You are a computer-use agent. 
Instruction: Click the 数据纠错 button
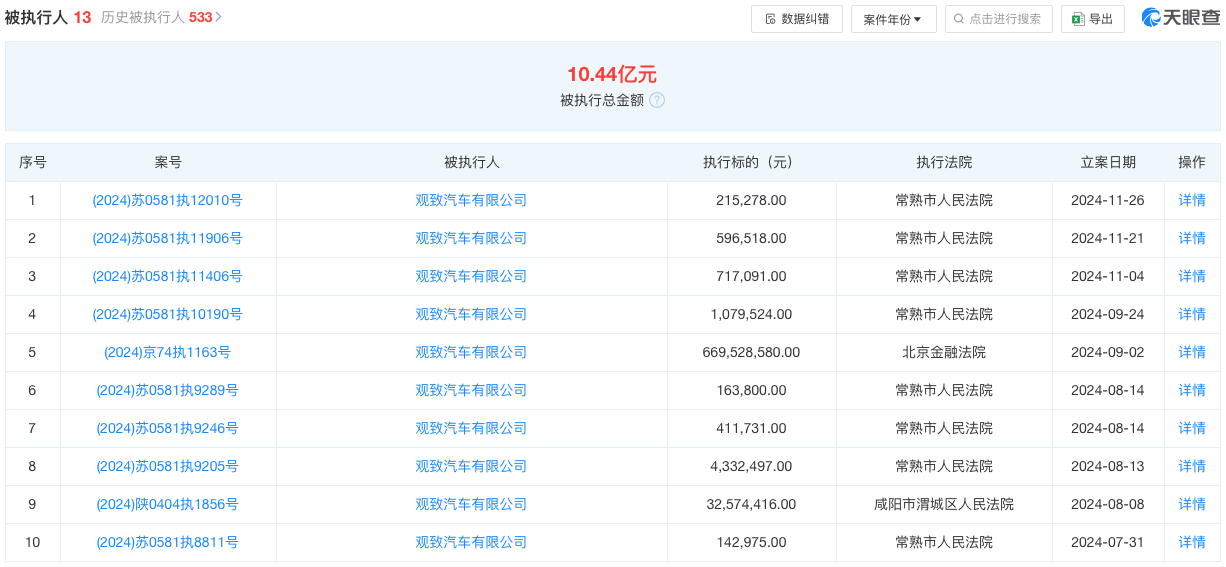click(x=797, y=19)
